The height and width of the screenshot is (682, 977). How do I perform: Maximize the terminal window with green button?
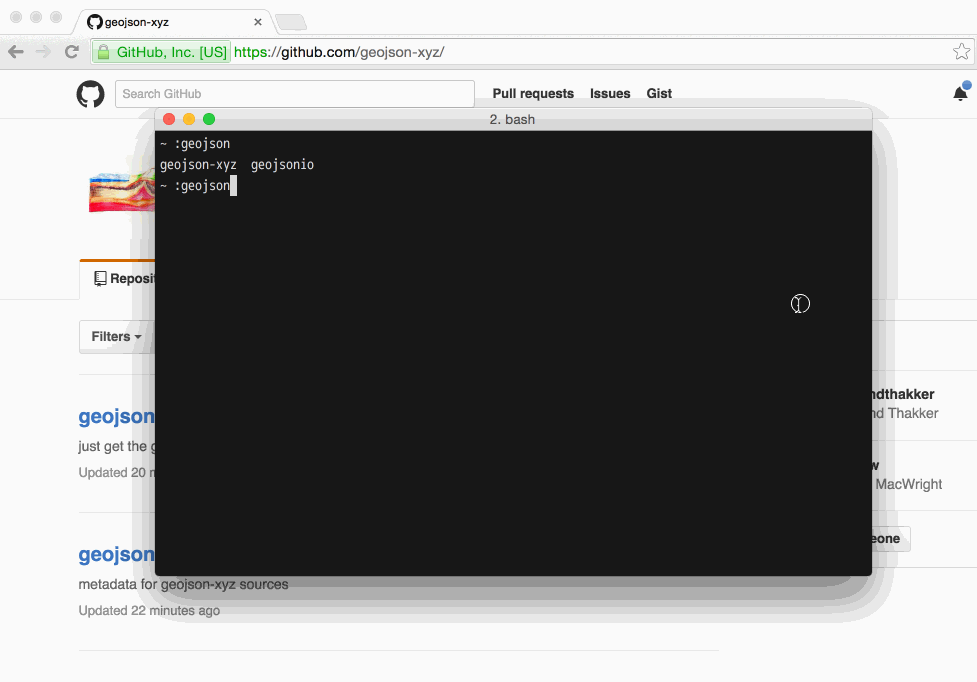coord(209,119)
